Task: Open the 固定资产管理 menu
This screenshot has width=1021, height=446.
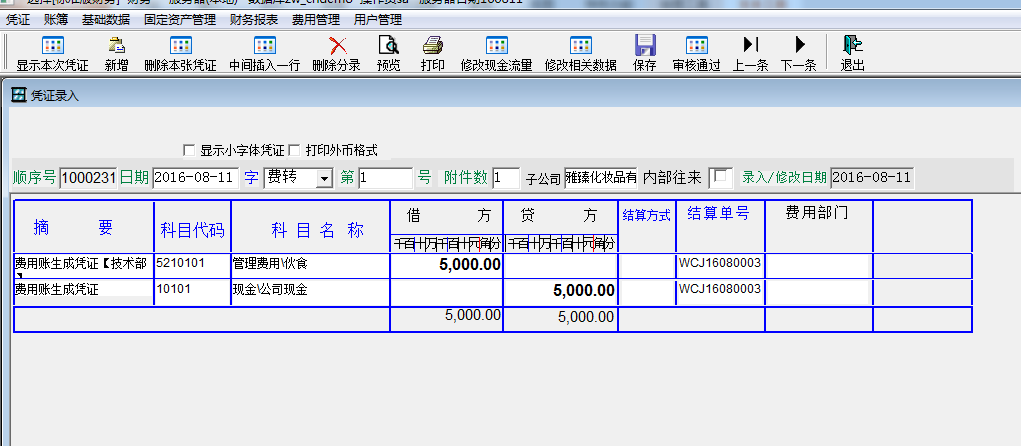Action: 180,19
